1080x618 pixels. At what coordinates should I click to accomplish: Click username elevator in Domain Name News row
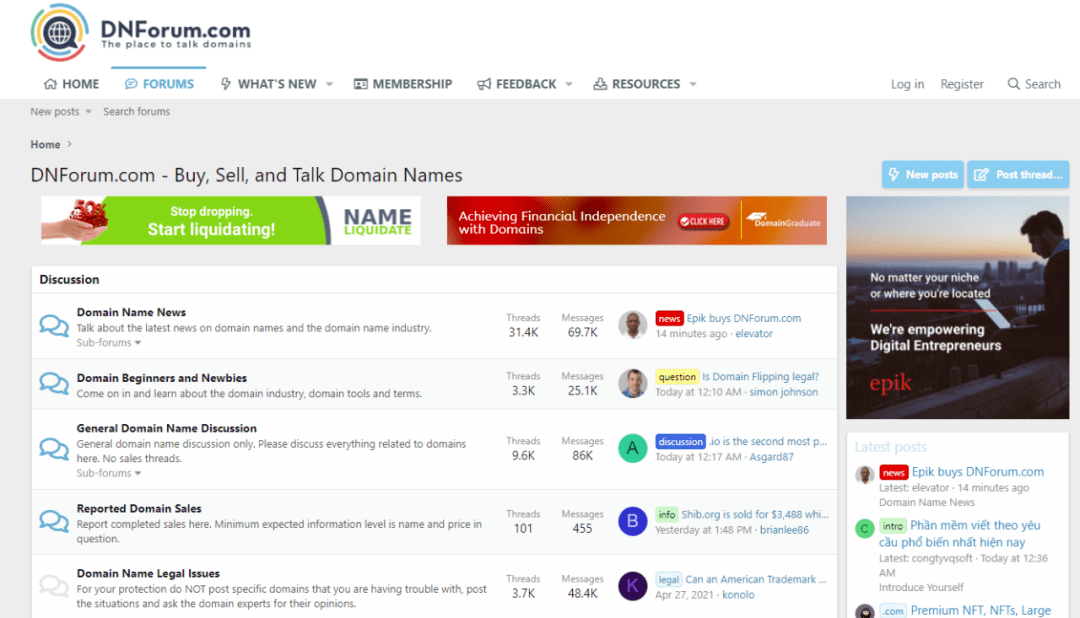754,333
